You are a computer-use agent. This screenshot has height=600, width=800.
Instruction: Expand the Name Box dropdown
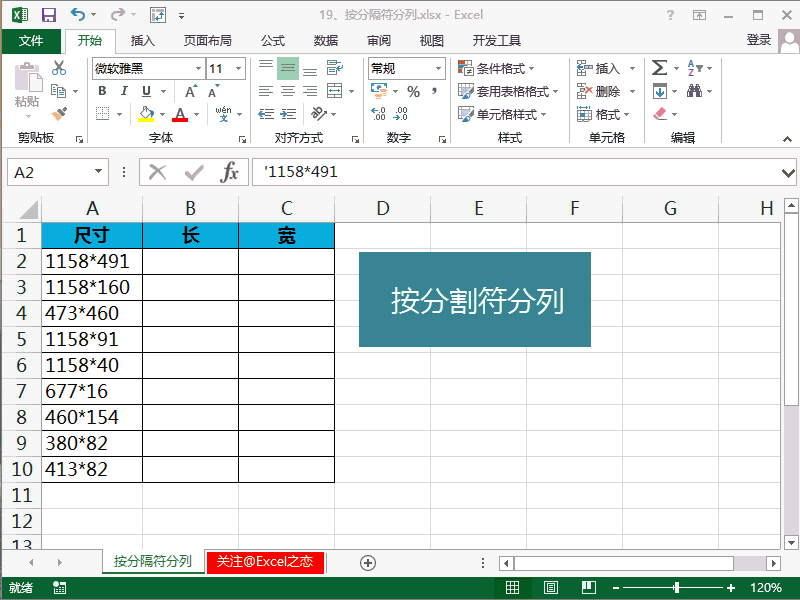[98, 172]
